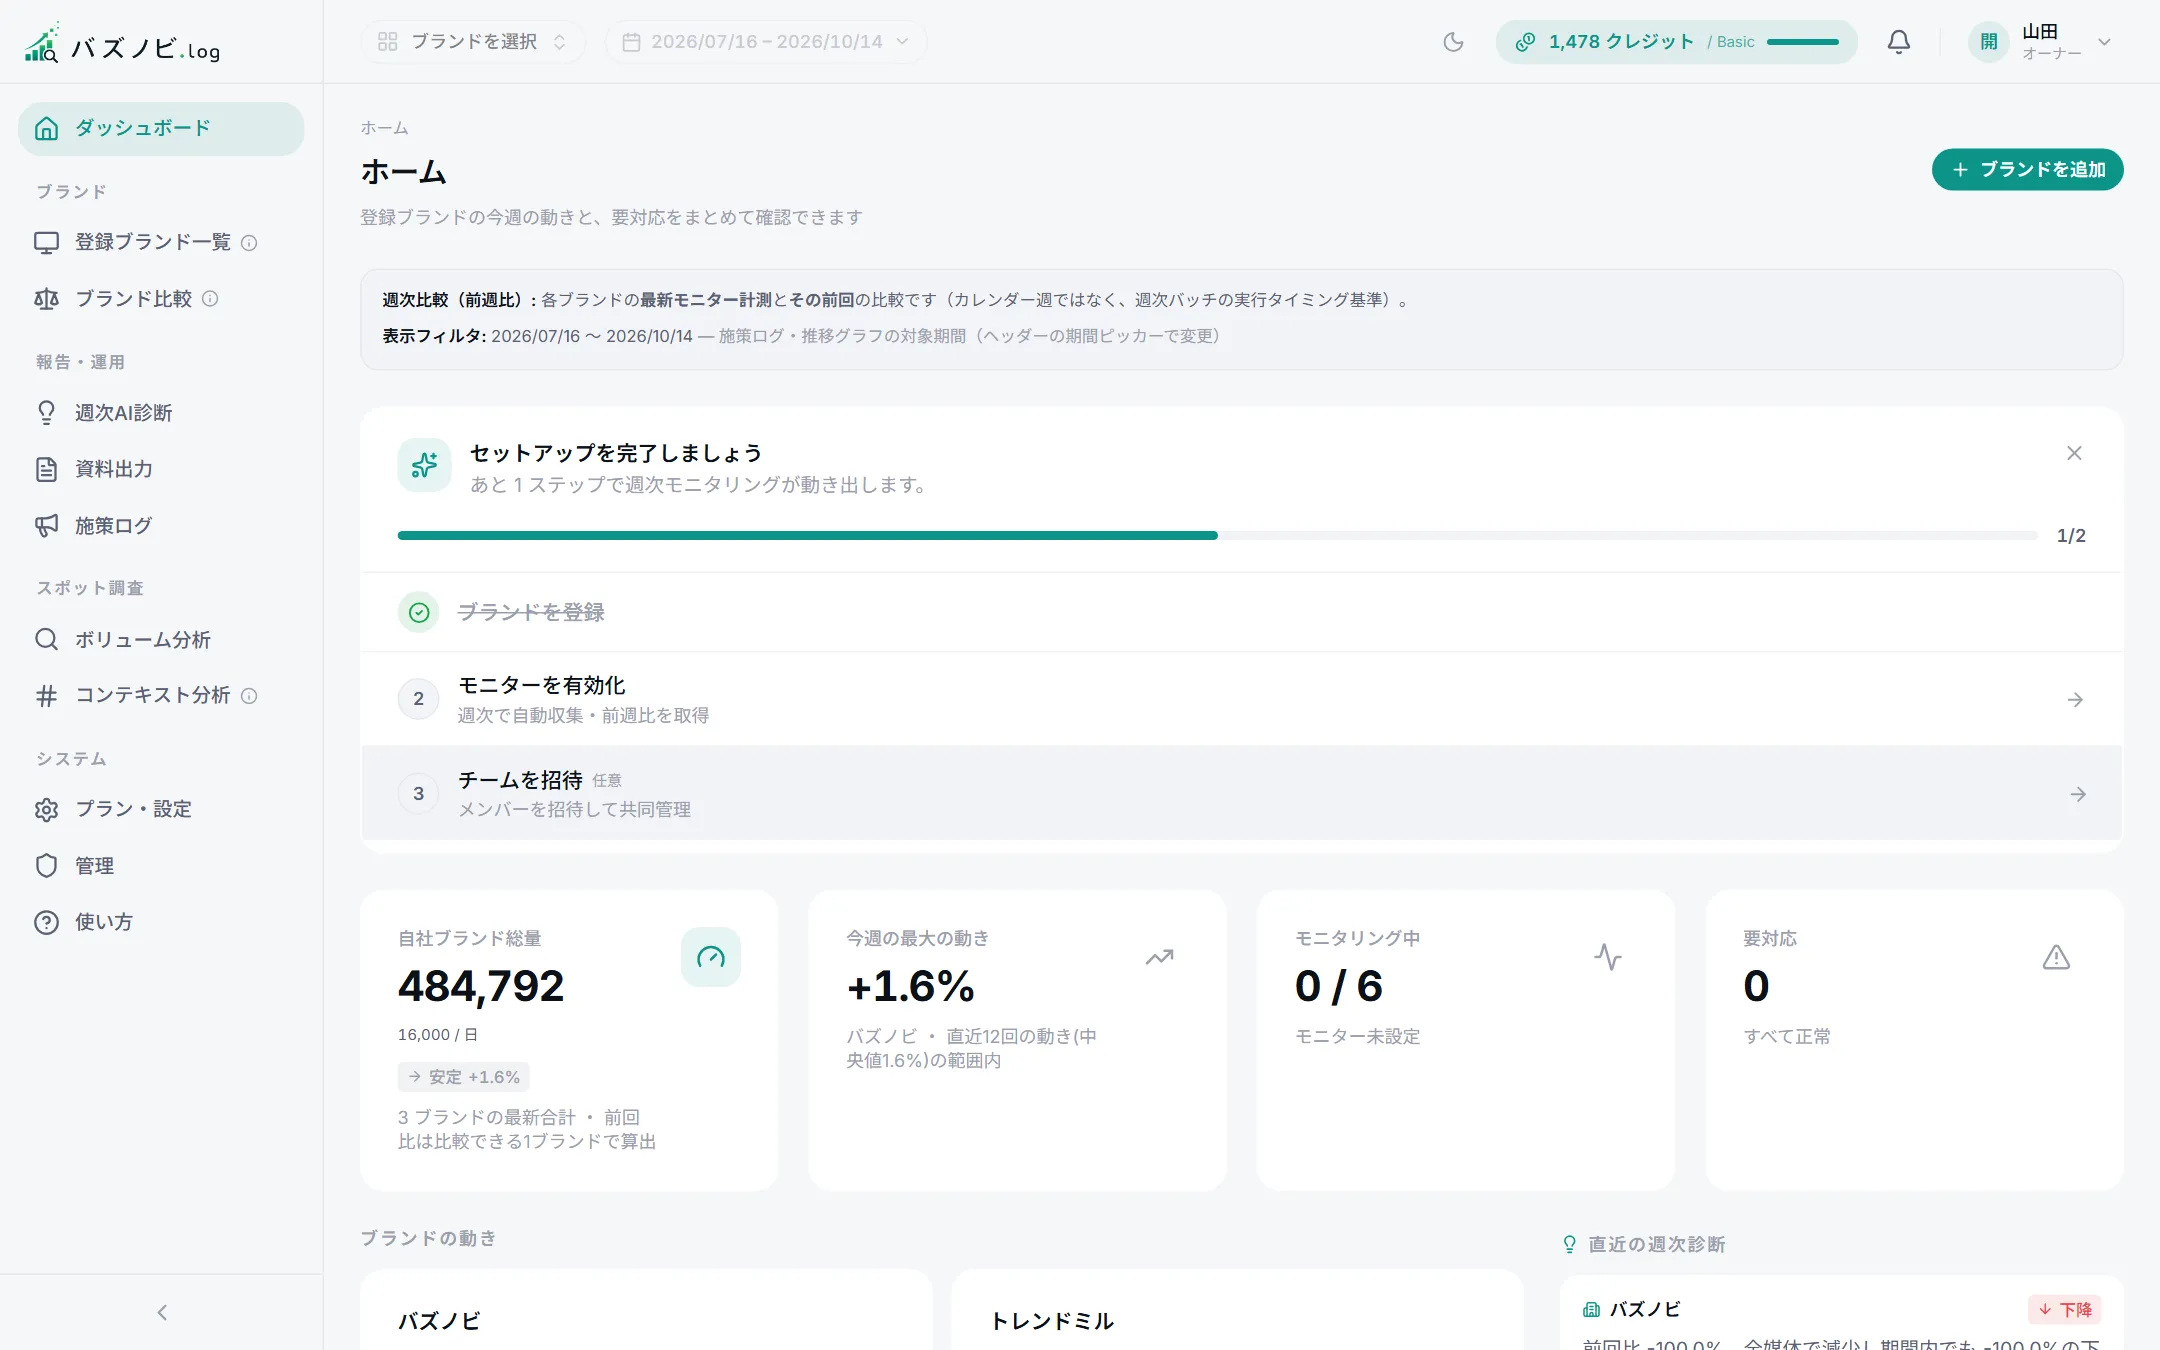Click the コンテキスト分析 hash icon

[46, 696]
